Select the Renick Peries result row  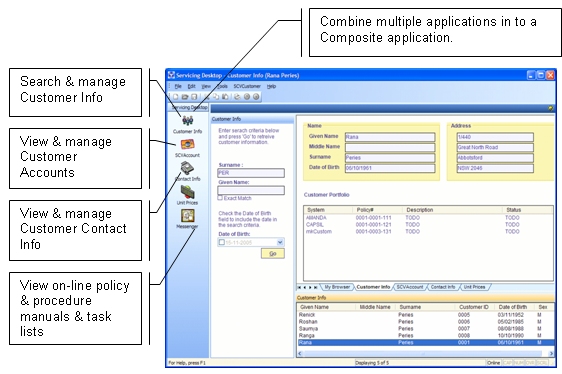coord(425,315)
